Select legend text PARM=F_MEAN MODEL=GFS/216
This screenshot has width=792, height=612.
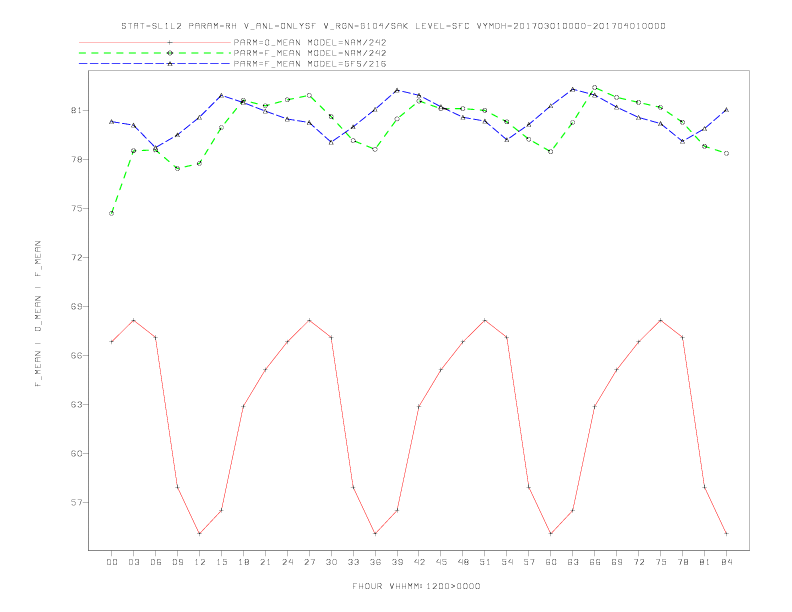point(310,64)
